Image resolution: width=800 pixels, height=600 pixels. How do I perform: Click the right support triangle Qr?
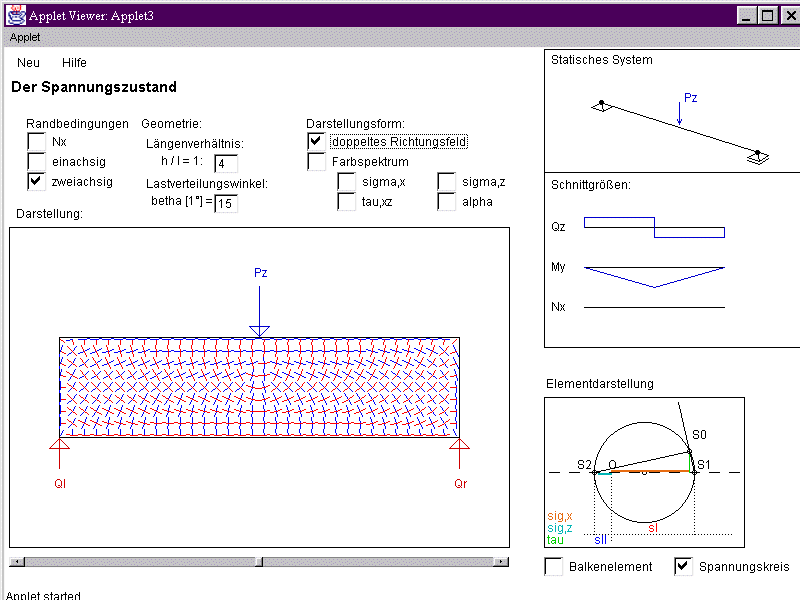pos(459,445)
